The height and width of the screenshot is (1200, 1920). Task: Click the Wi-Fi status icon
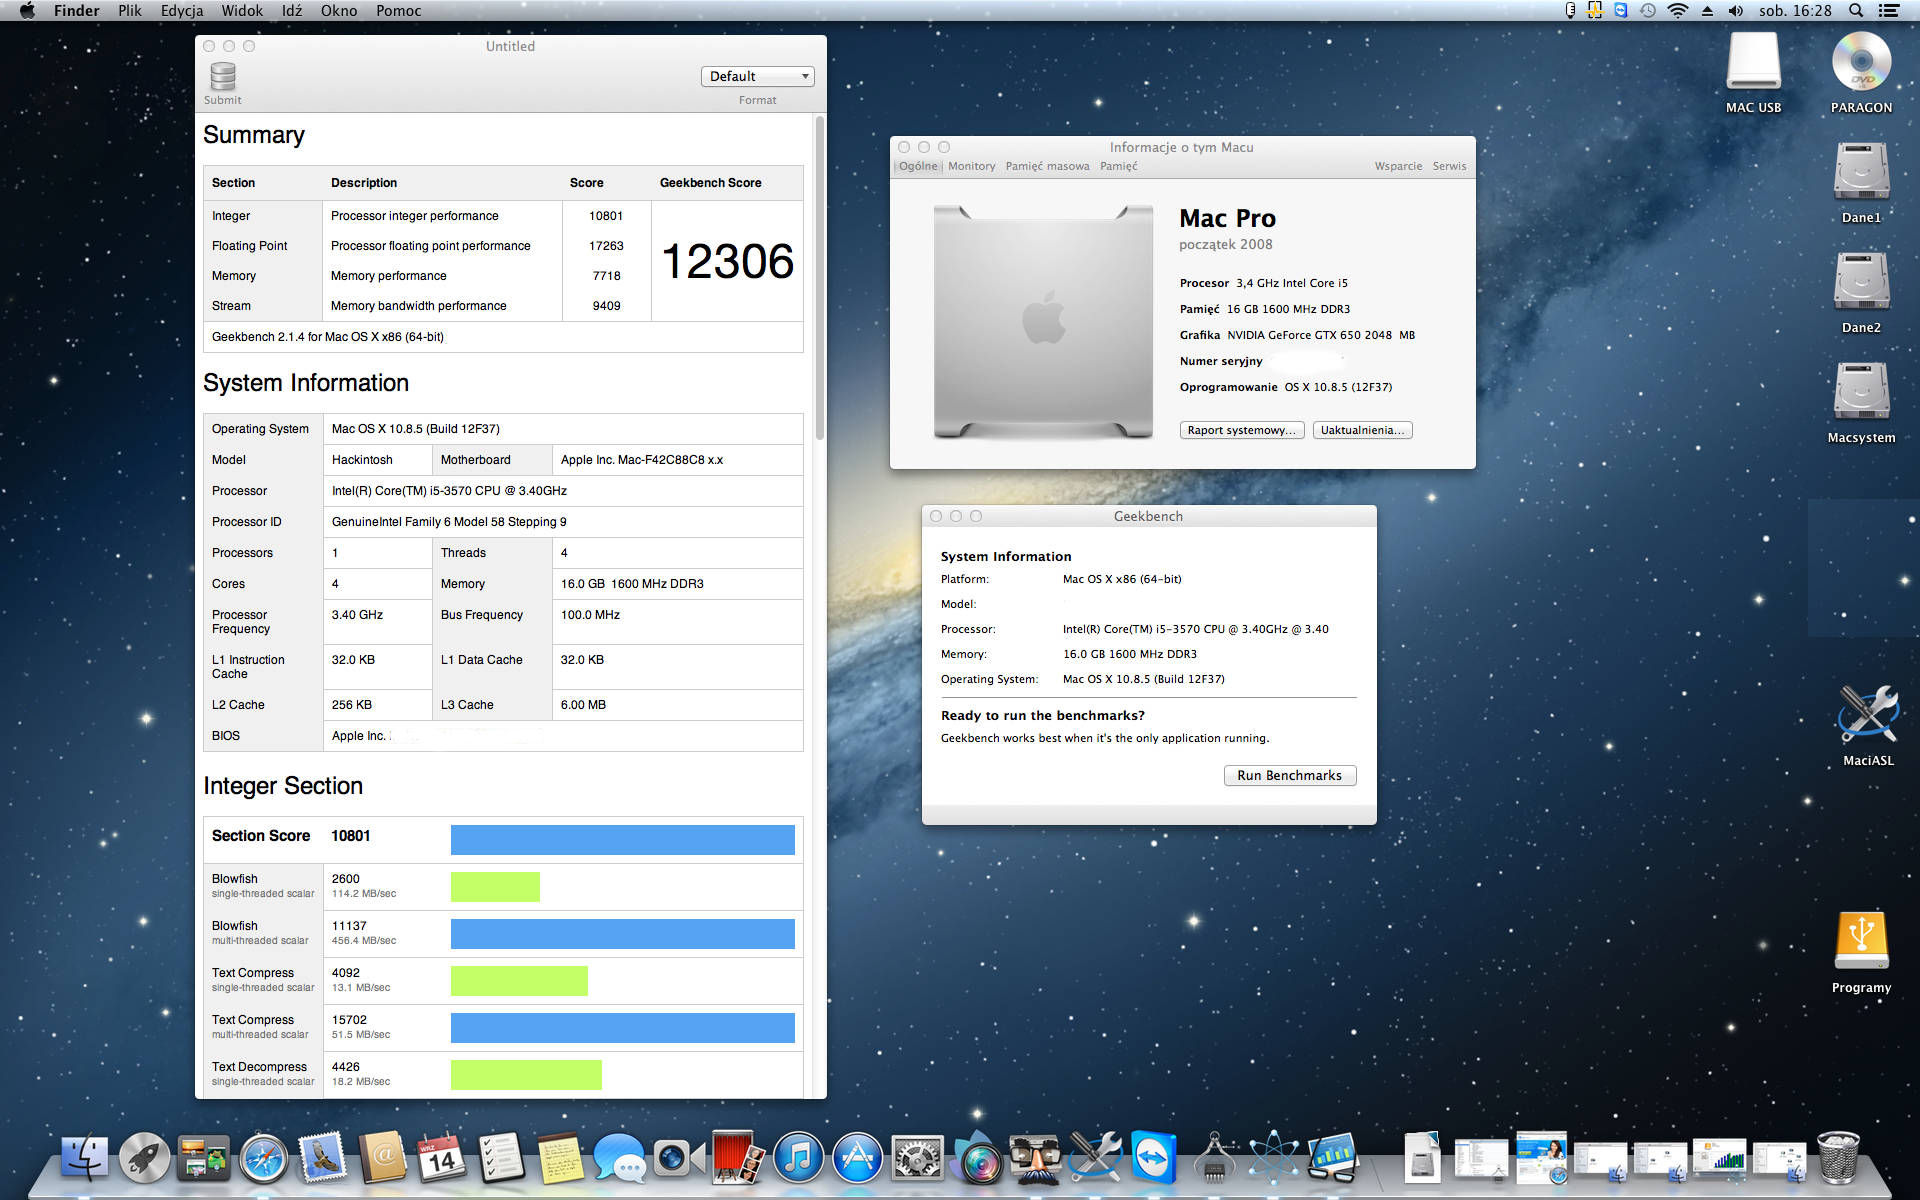[x=1678, y=11]
